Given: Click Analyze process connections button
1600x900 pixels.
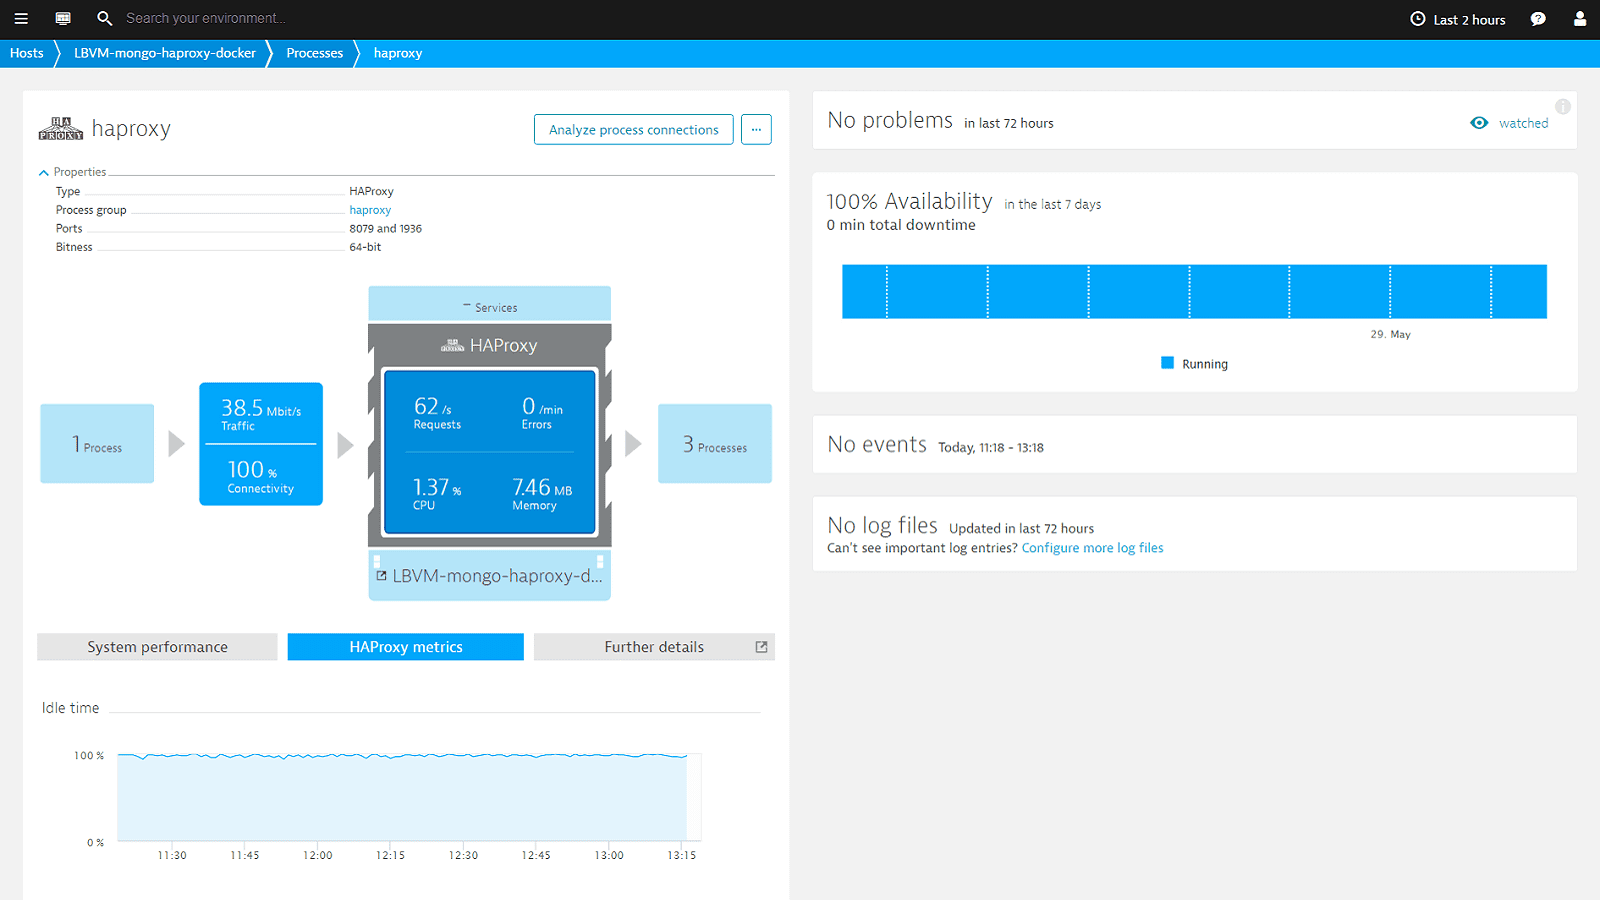Looking at the screenshot, I should click(x=633, y=130).
